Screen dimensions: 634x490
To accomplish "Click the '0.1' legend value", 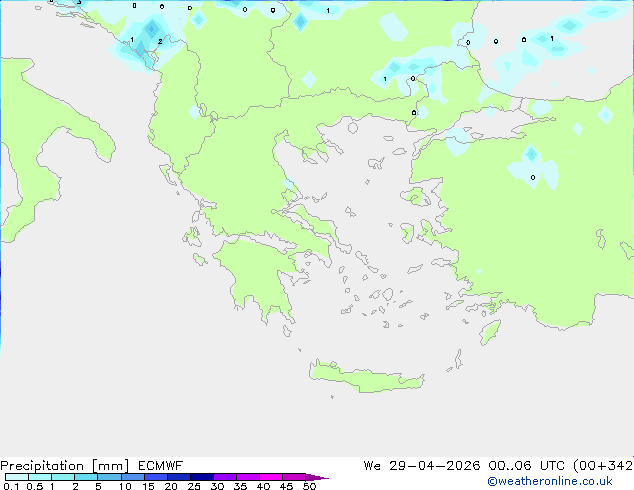I will click(x=11, y=486).
